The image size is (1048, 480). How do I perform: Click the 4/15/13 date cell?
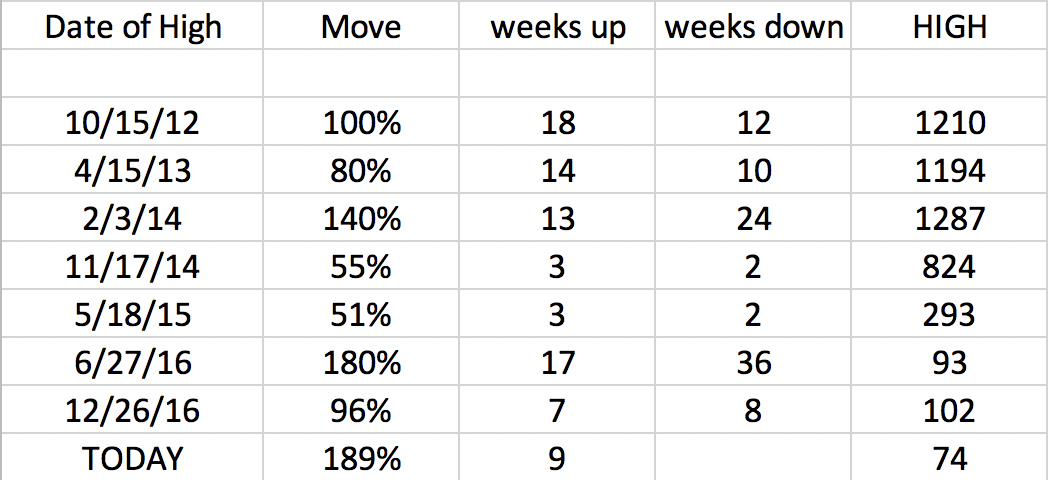click(x=132, y=171)
